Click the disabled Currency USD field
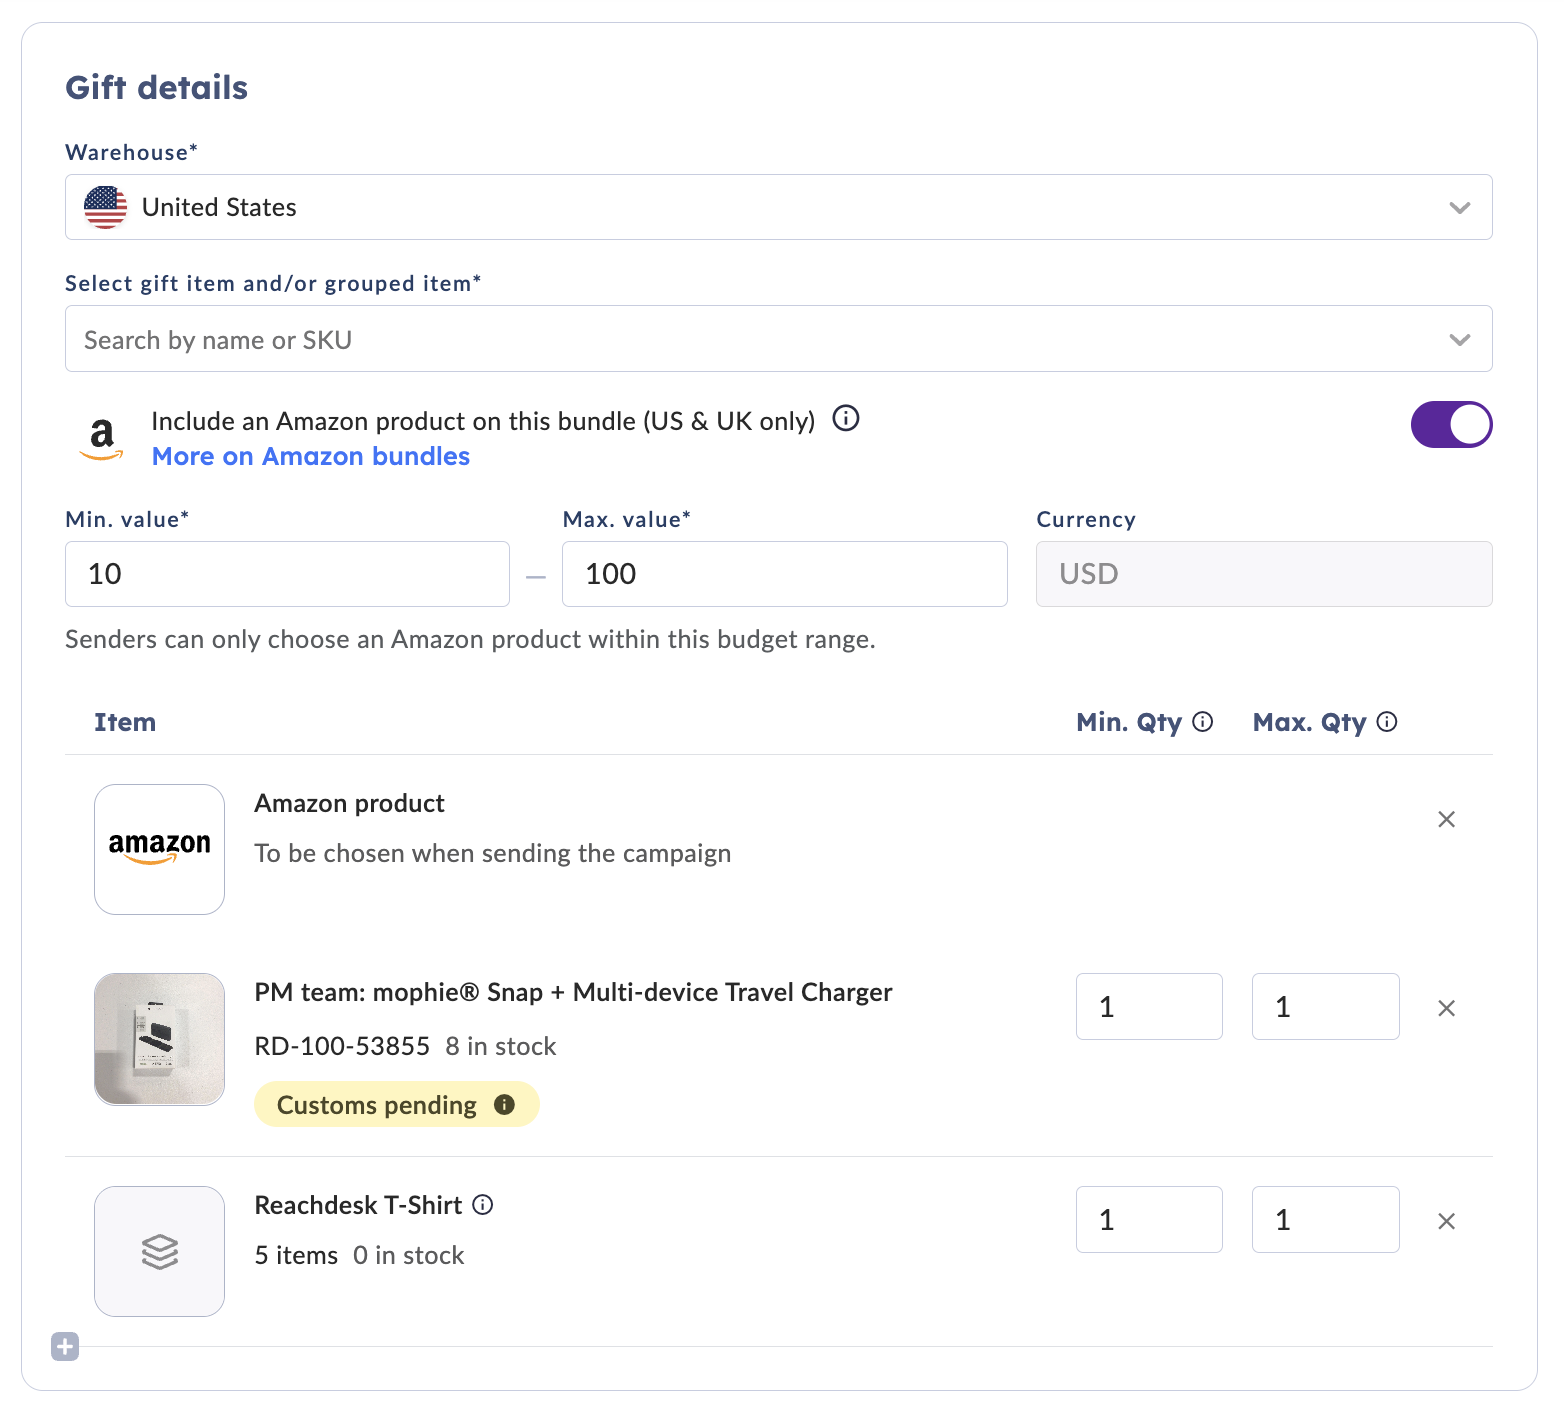The width and height of the screenshot is (1564, 1410). coord(1264,574)
